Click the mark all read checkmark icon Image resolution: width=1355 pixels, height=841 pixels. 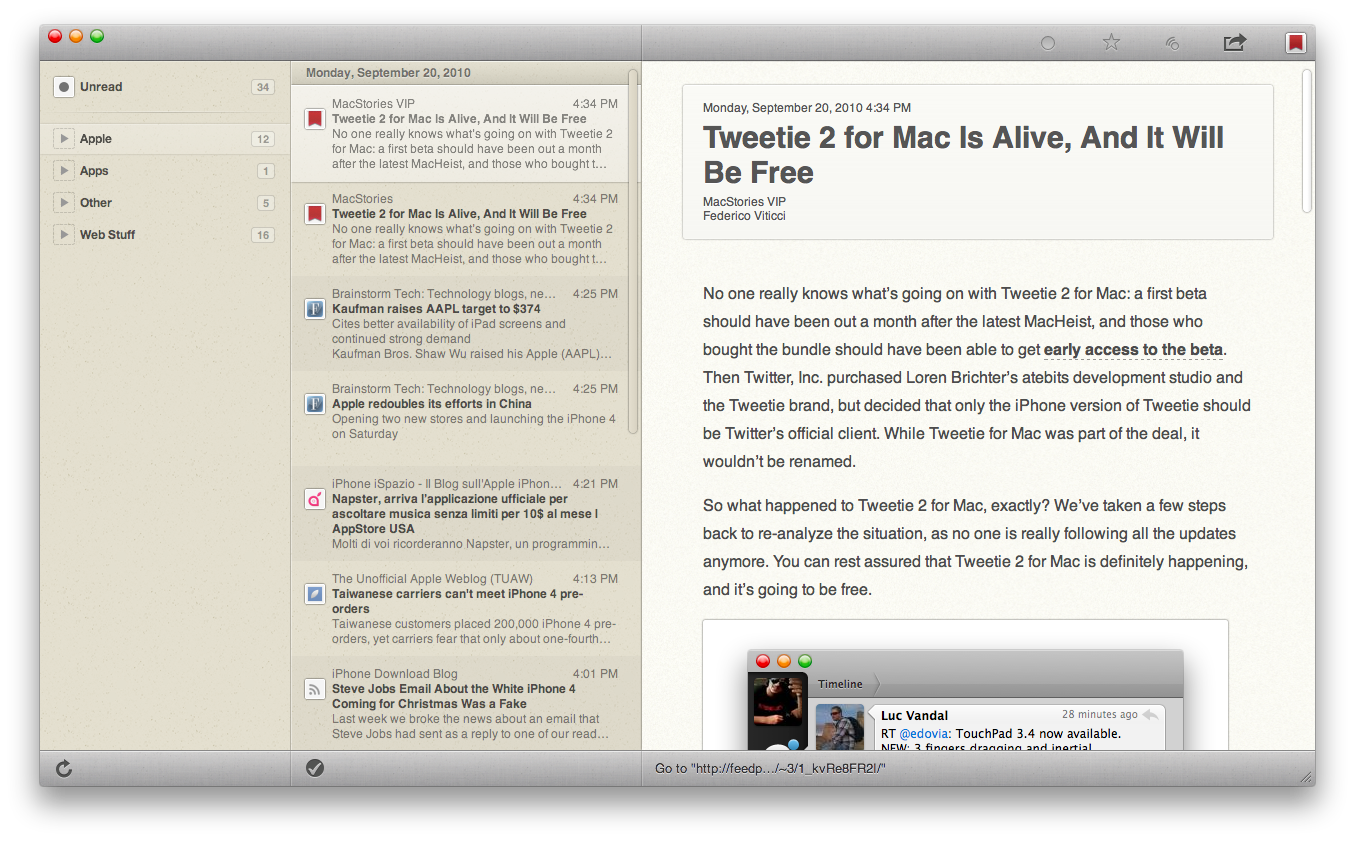point(315,768)
